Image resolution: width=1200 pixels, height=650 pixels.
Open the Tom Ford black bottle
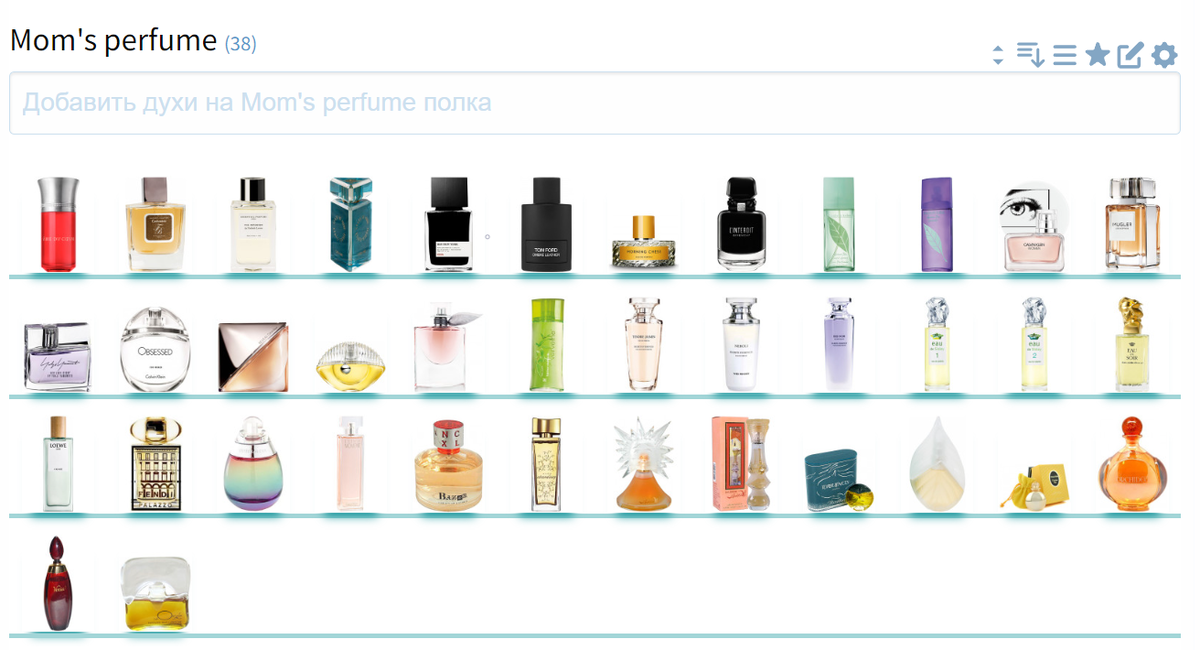pyautogui.click(x=545, y=224)
